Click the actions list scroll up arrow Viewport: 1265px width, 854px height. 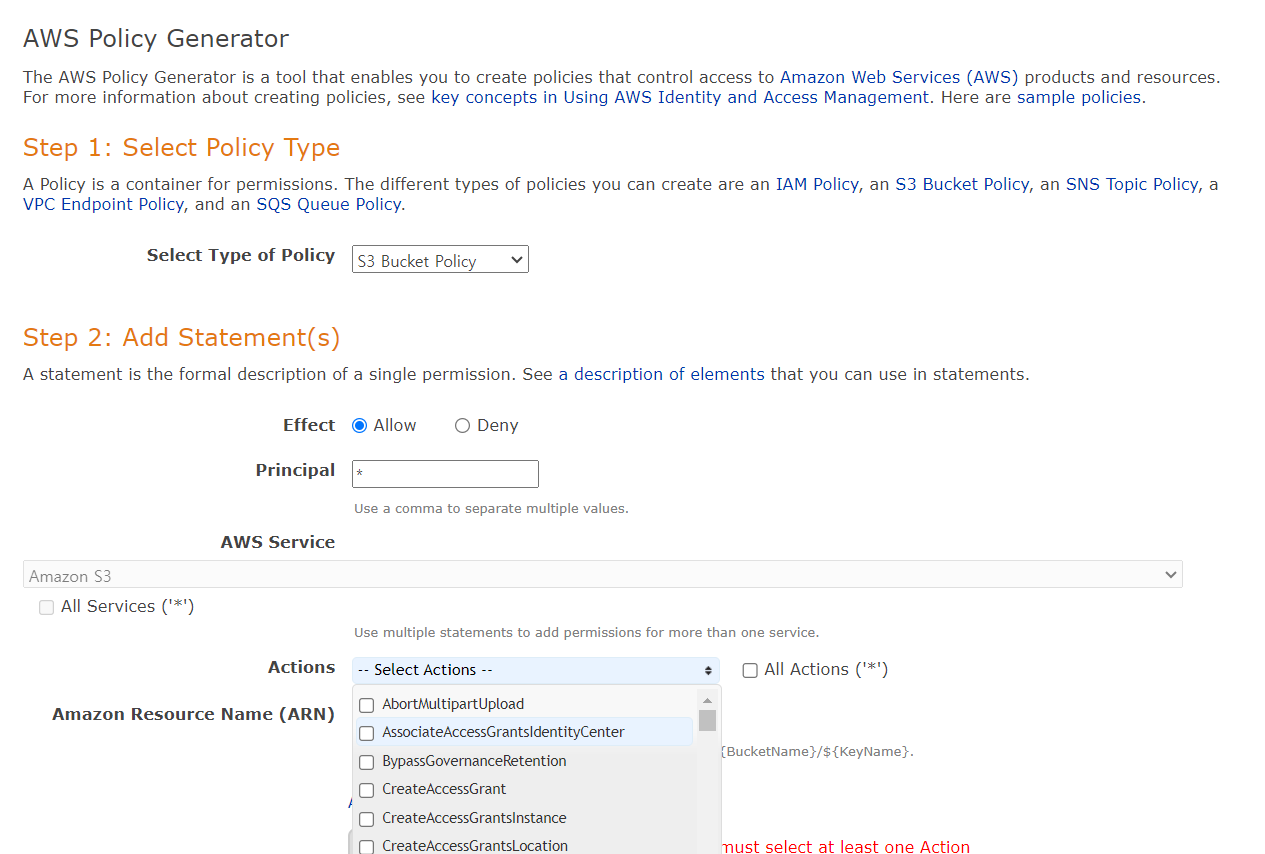click(x=707, y=700)
